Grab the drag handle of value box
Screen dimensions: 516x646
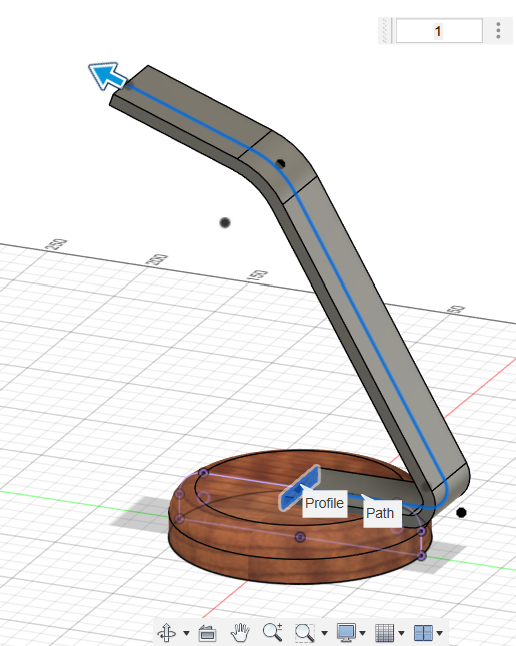point(385,30)
